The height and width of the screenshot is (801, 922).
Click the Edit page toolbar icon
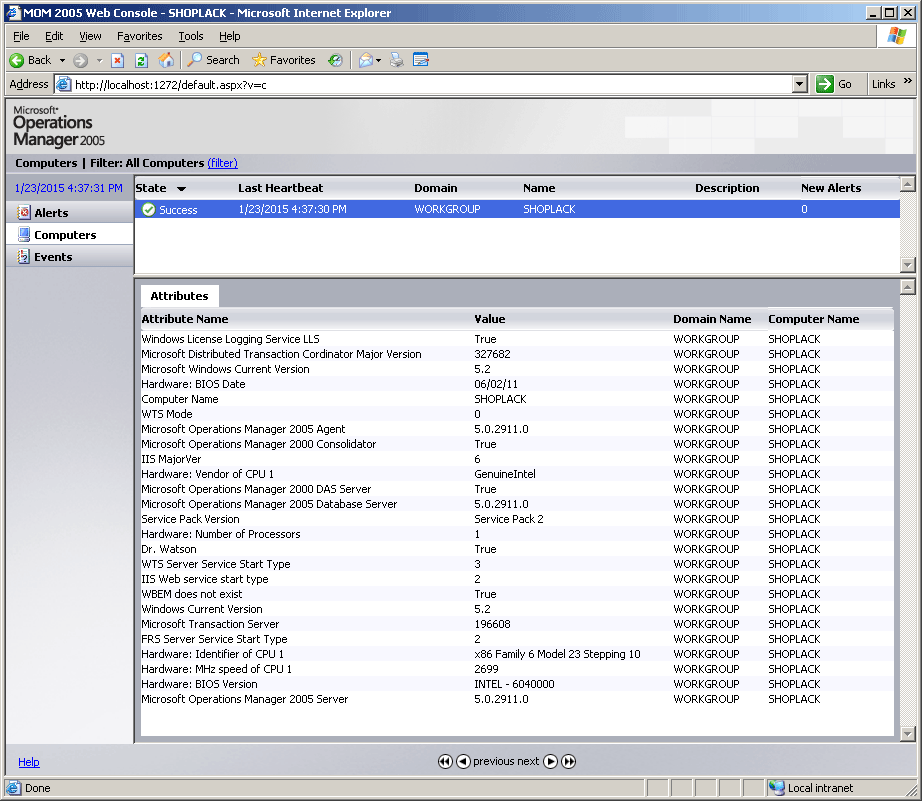pos(421,60)
